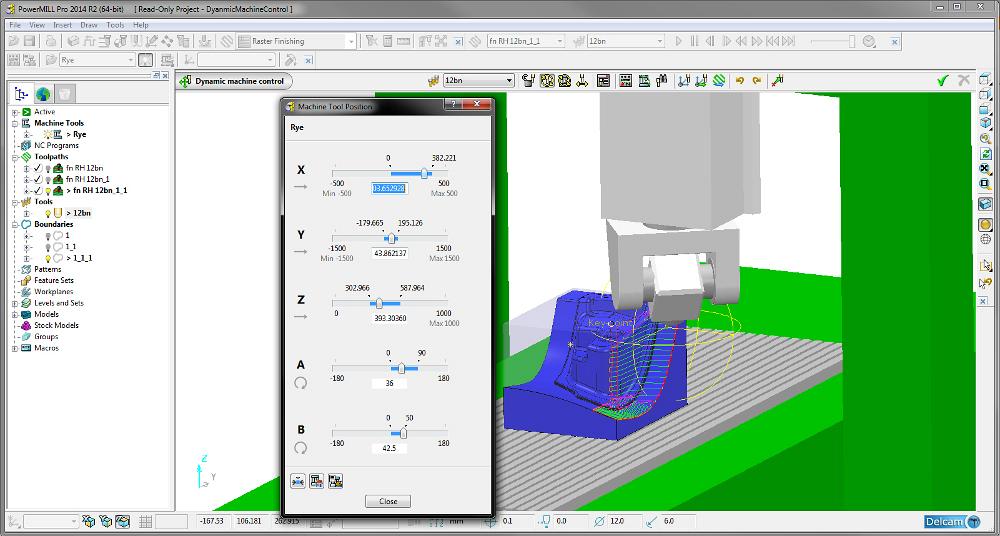Click the save project disk icon
Viewport: 1000px width, 536px height.
(x=29, y=41)
